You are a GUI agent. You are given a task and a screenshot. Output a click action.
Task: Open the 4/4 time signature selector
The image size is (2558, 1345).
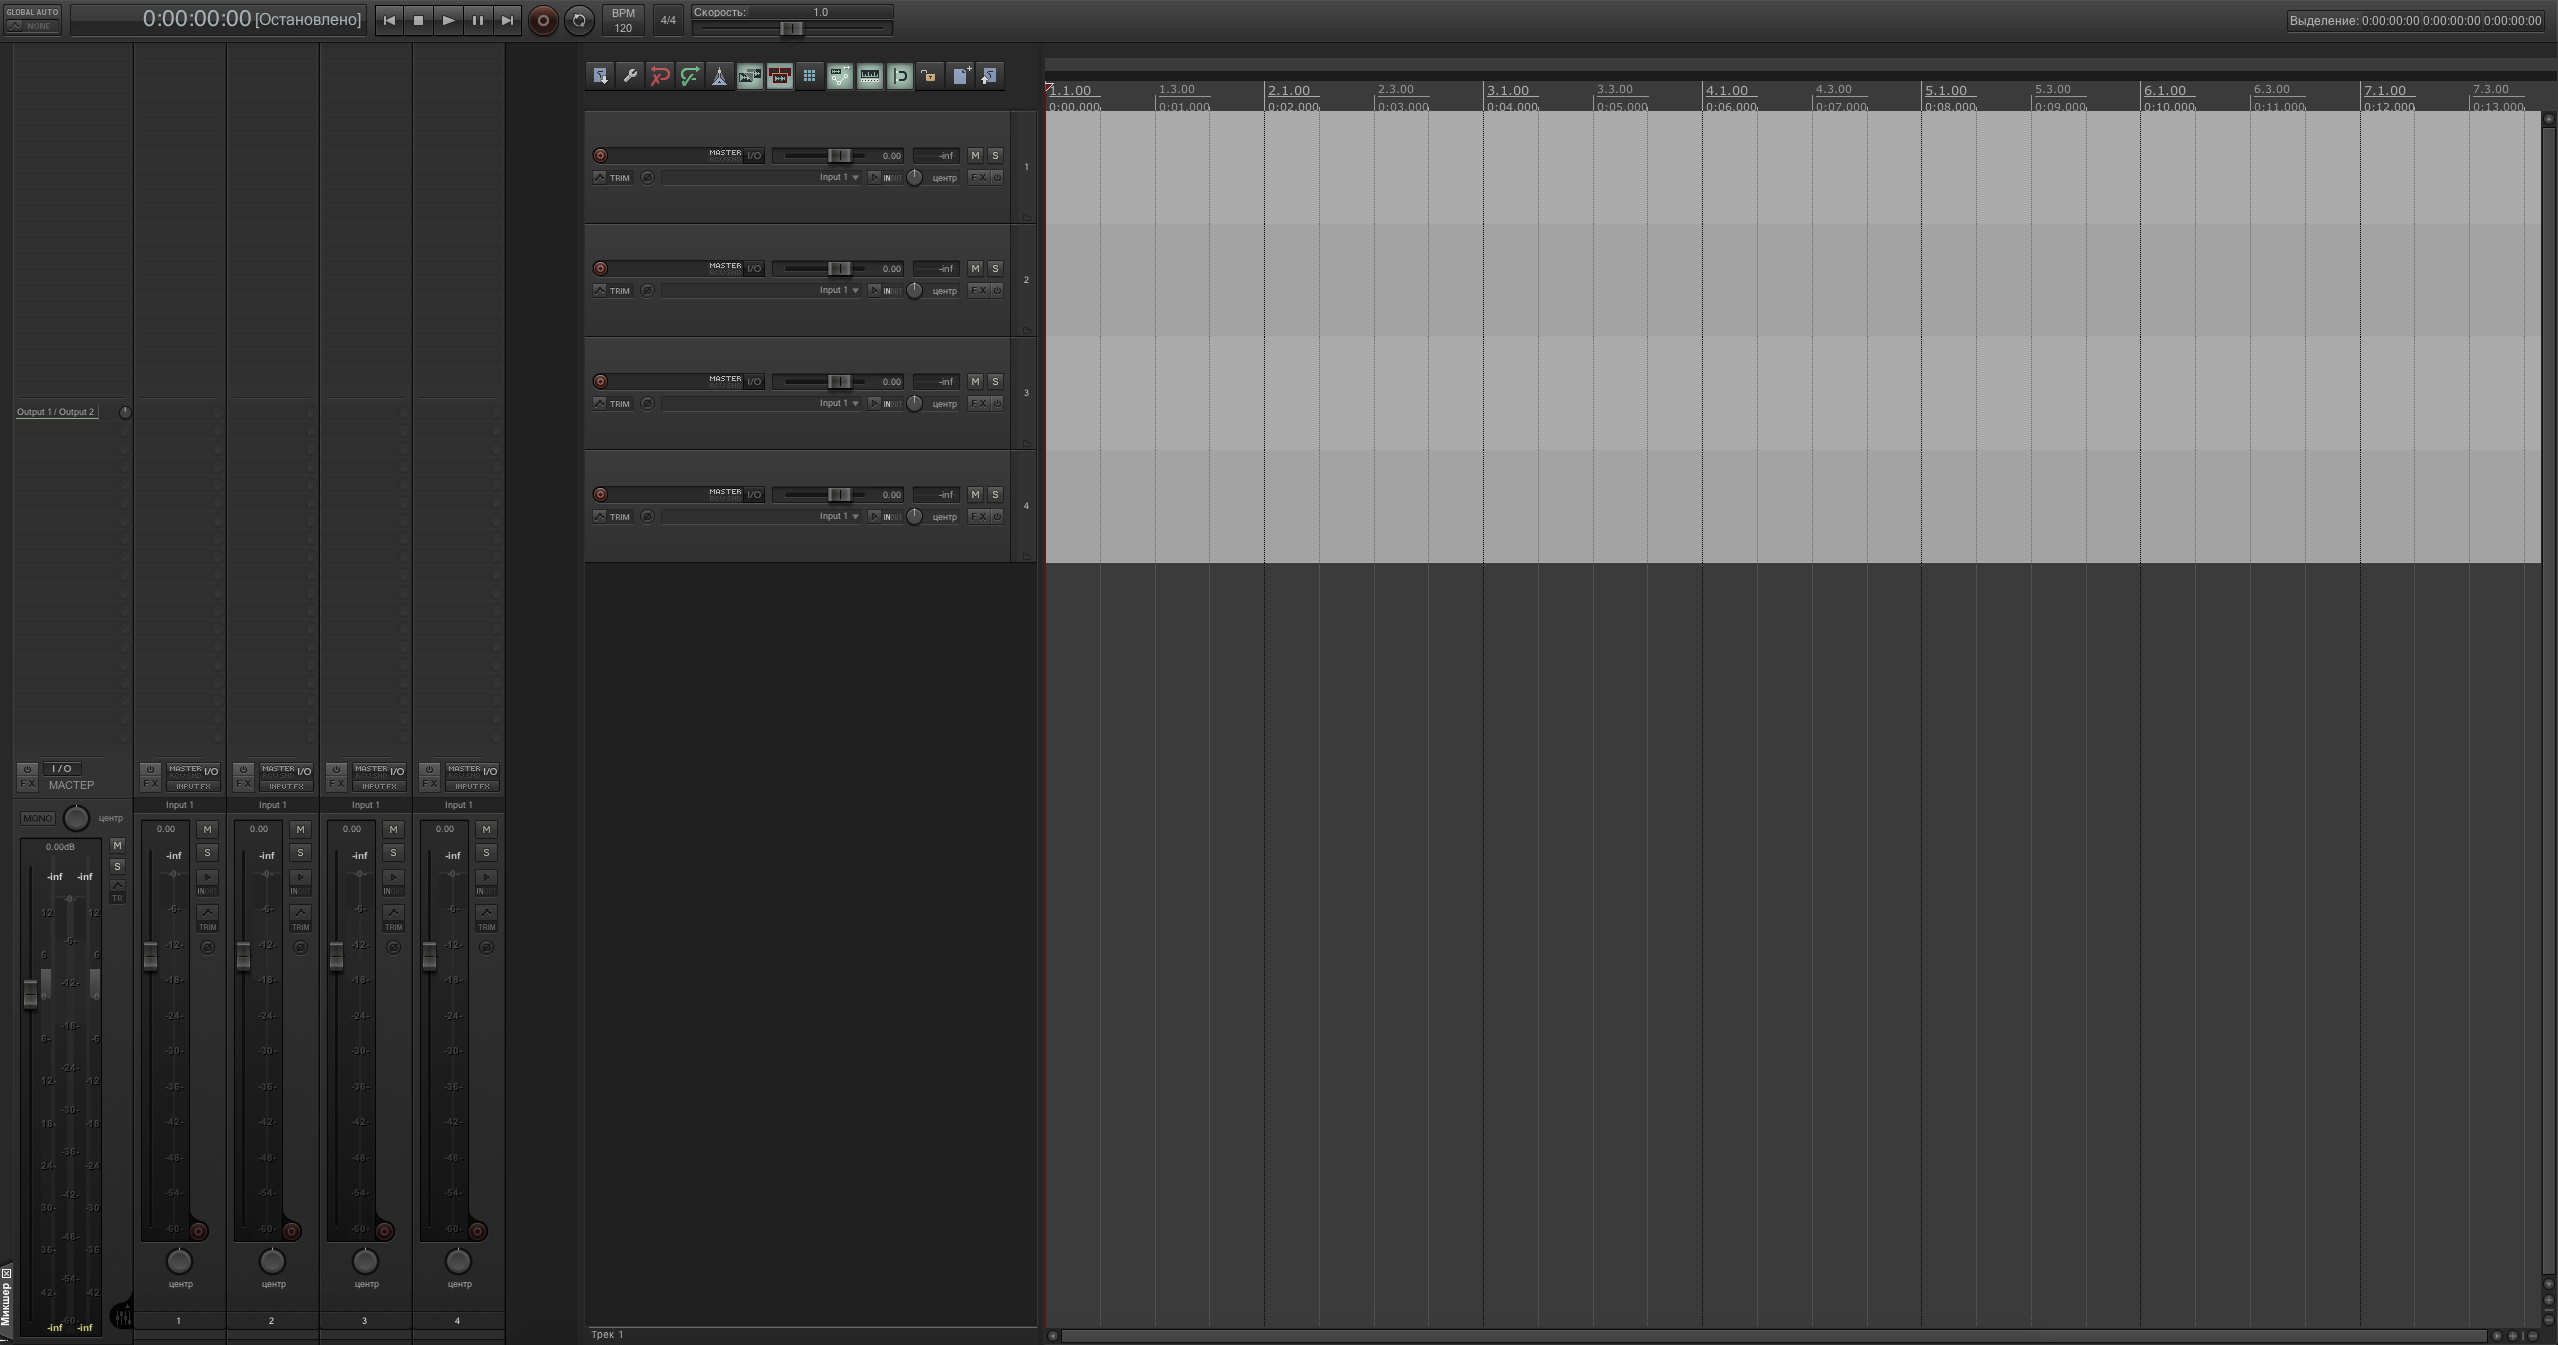point(668,20)
